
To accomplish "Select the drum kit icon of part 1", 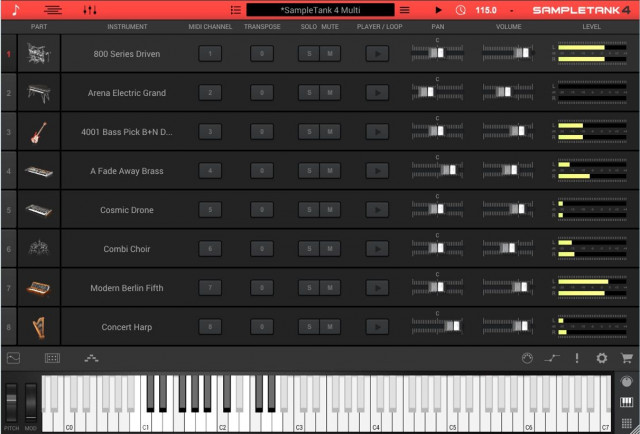I will pos(39,53).
